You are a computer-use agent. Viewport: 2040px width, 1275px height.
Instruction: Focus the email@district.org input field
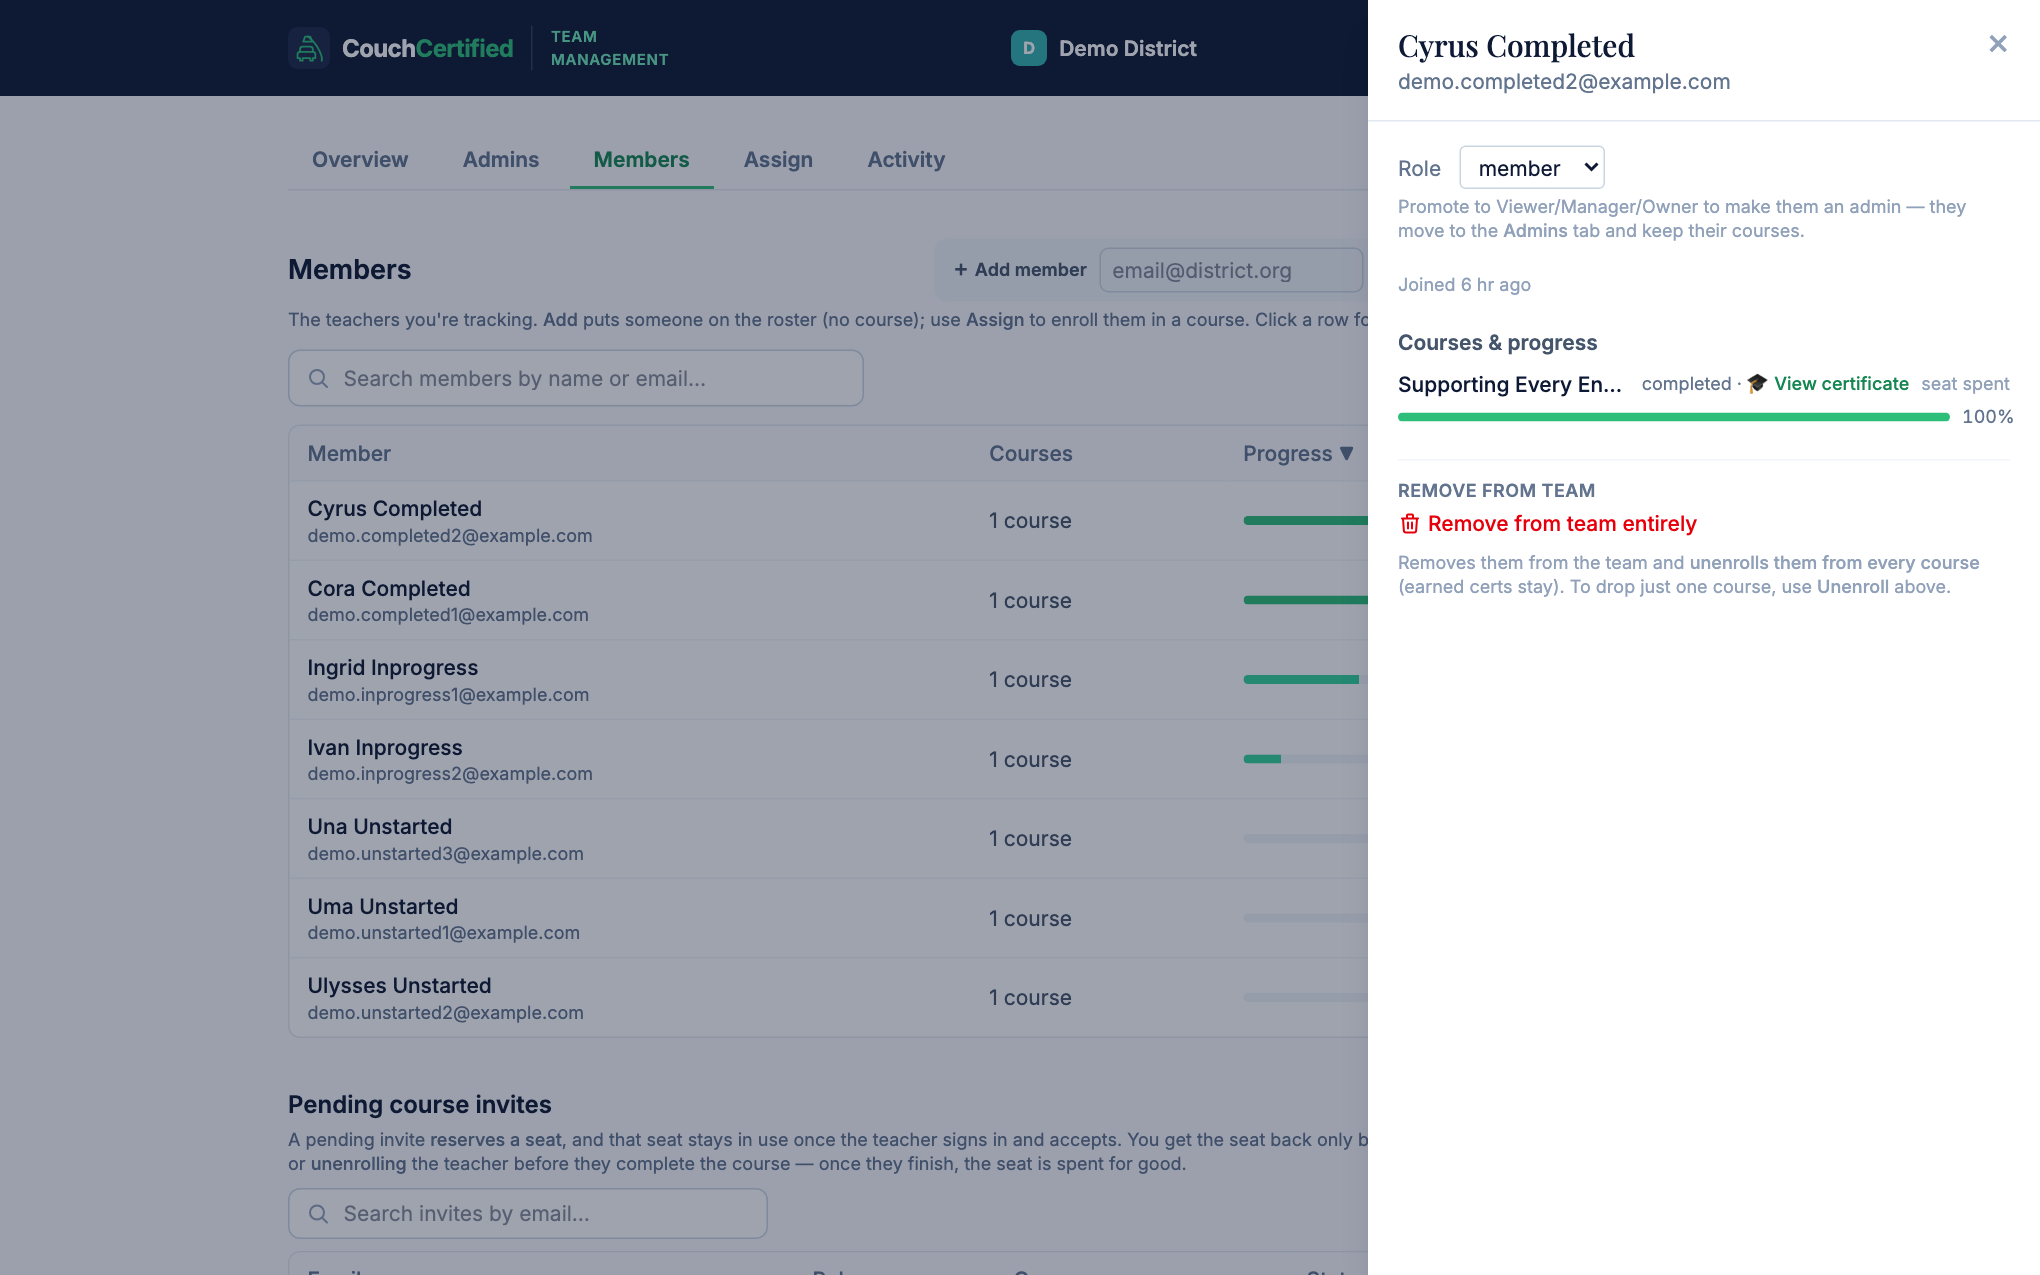pyautogui.click(x=1231, y=270)
